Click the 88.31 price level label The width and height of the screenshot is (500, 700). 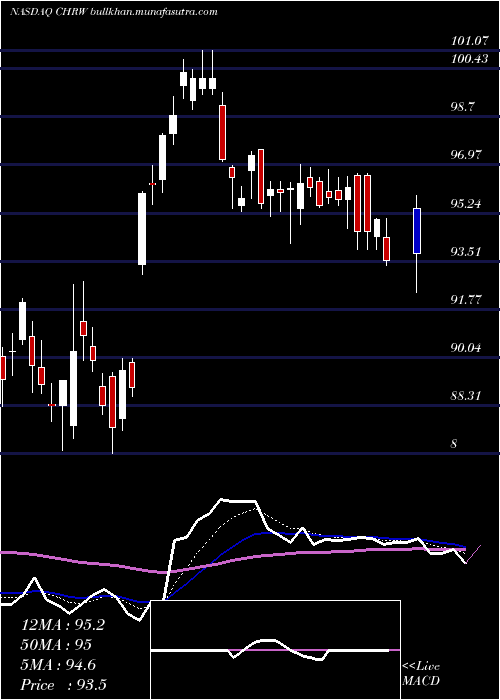[467, 396]
